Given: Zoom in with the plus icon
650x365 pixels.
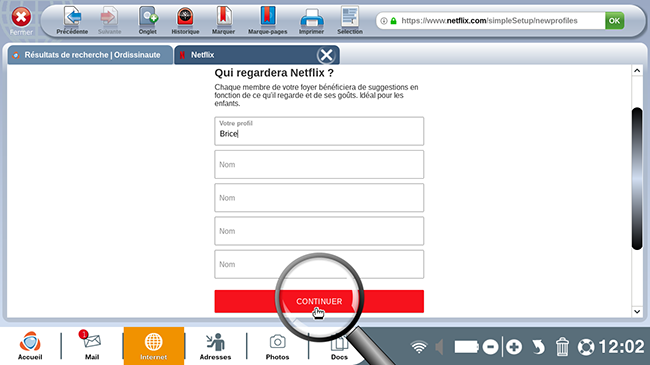Looking at the screenshot, I should (x=514, y=347).
